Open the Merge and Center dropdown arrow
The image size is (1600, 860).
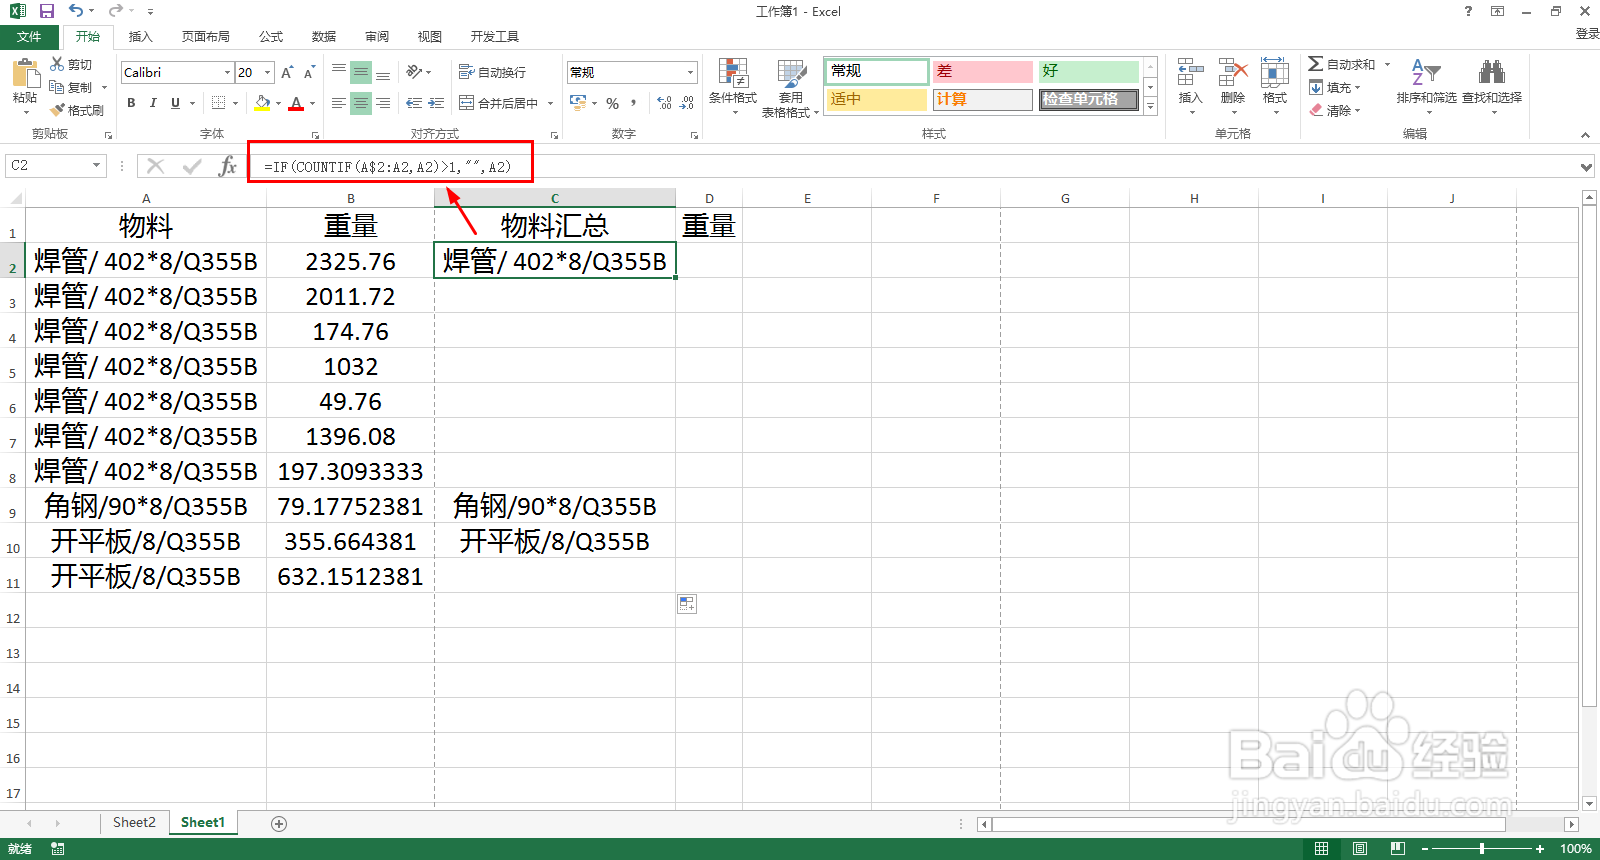click(550, 103)
